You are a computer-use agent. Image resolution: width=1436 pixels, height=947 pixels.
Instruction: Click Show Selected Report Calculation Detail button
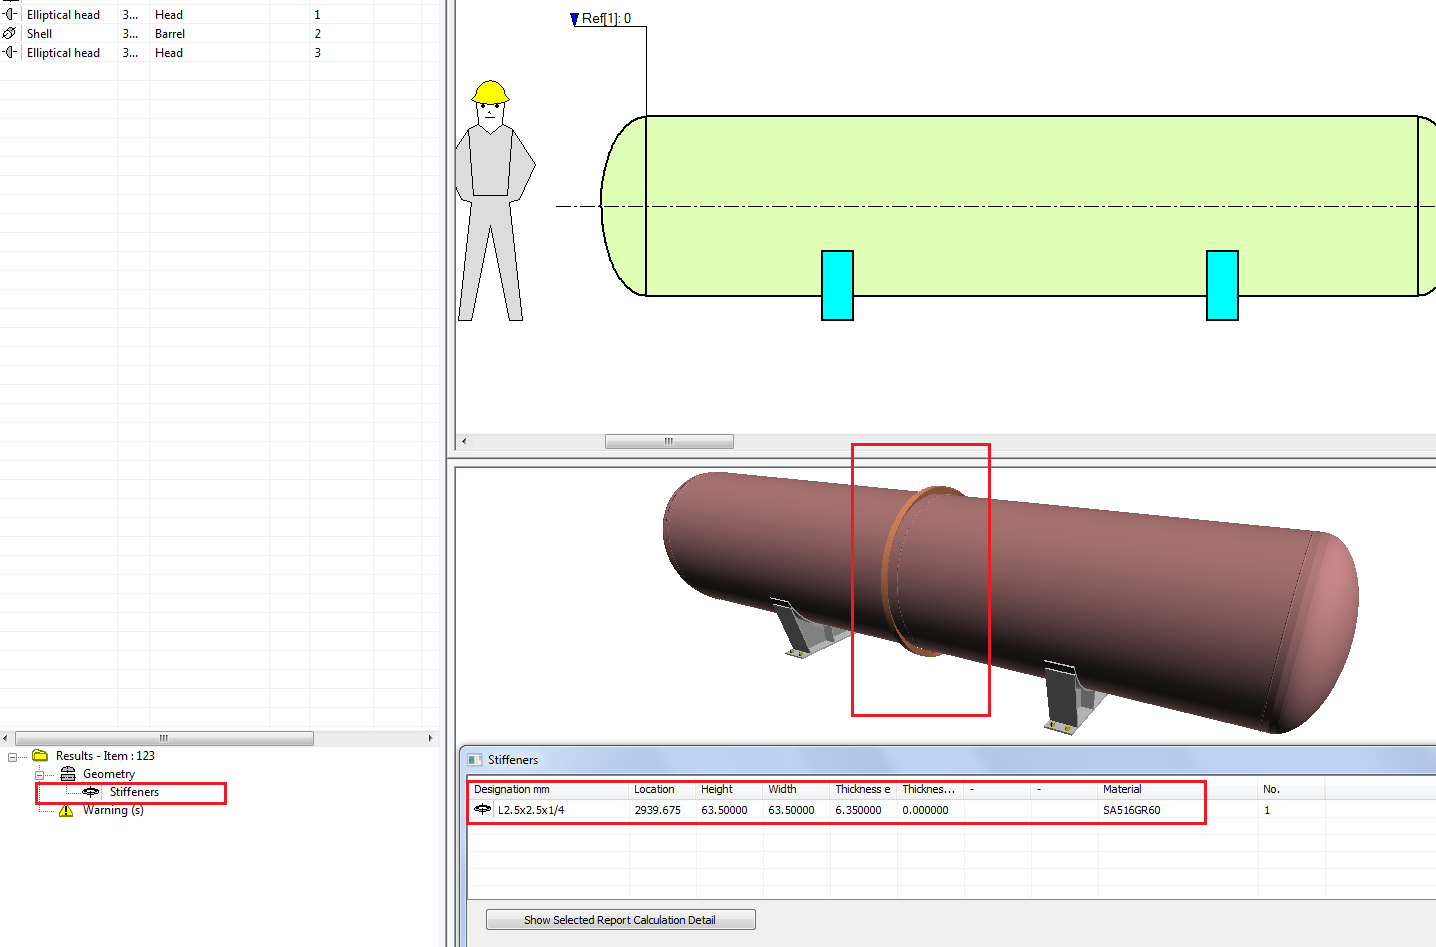(x=620, y=920)
